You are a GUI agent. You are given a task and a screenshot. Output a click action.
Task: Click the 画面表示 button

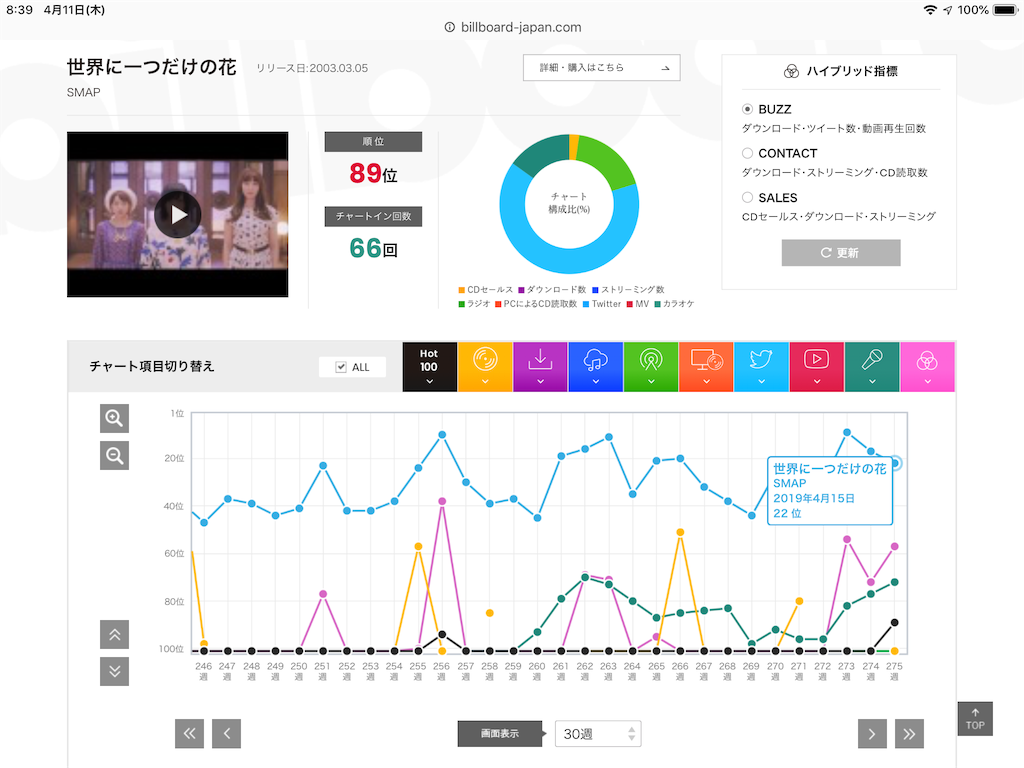tap(500, 733)
